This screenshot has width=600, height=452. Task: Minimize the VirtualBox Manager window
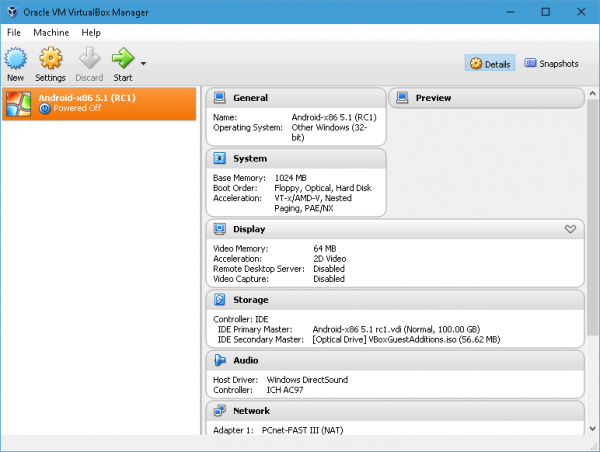(510, 12)
